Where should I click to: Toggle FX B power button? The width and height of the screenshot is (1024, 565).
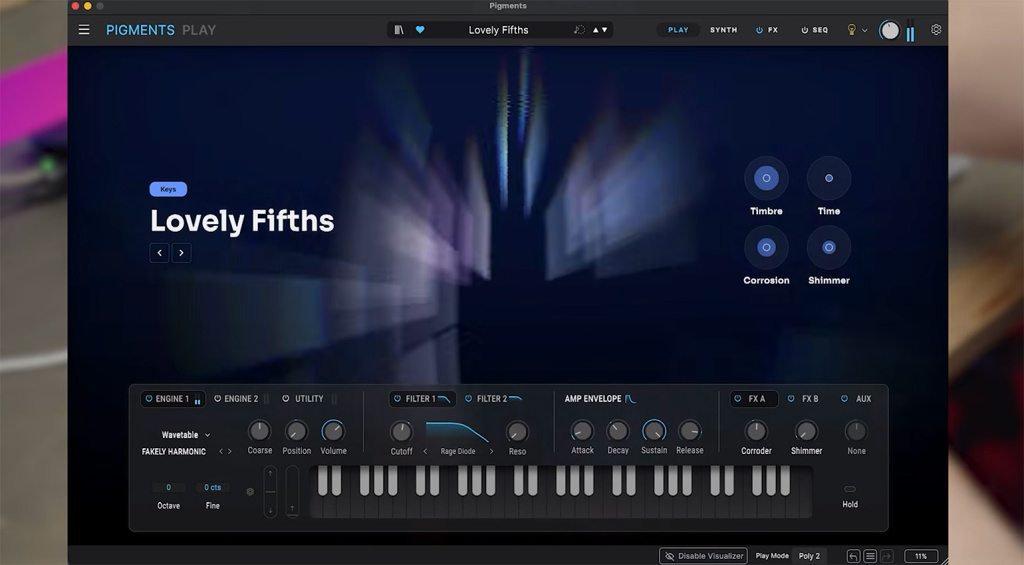coord(791,398)
